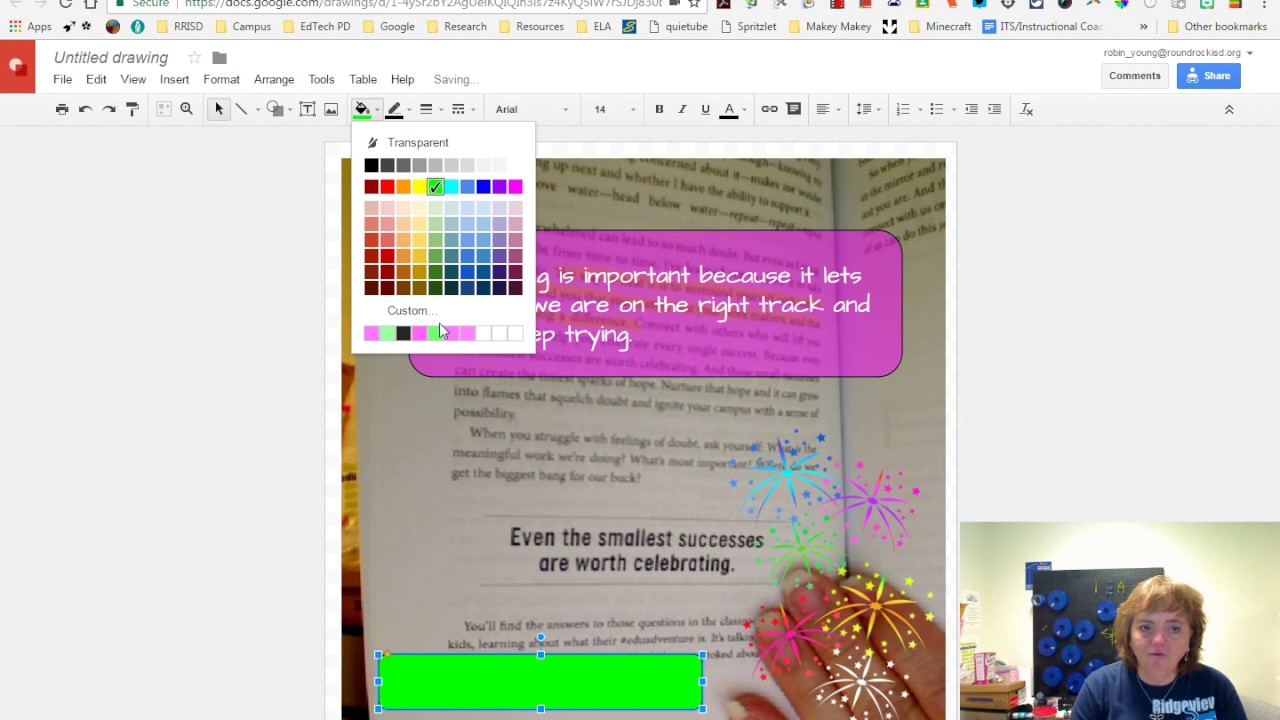Screen dimensions: 1280x720
Task: Open the Apps bookmark shortcut
Action: [x=30, y=27]
